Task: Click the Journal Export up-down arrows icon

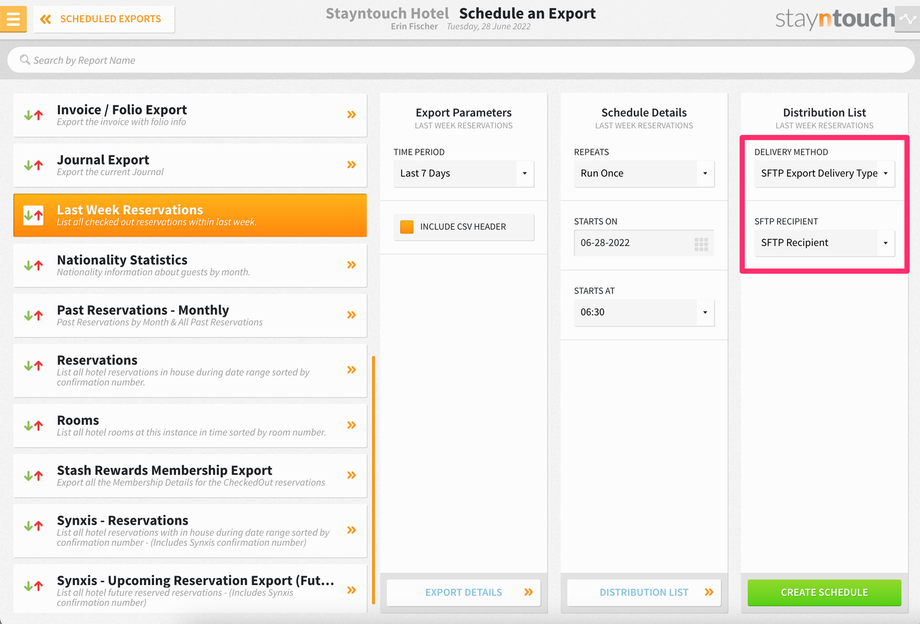Action: 33,165
